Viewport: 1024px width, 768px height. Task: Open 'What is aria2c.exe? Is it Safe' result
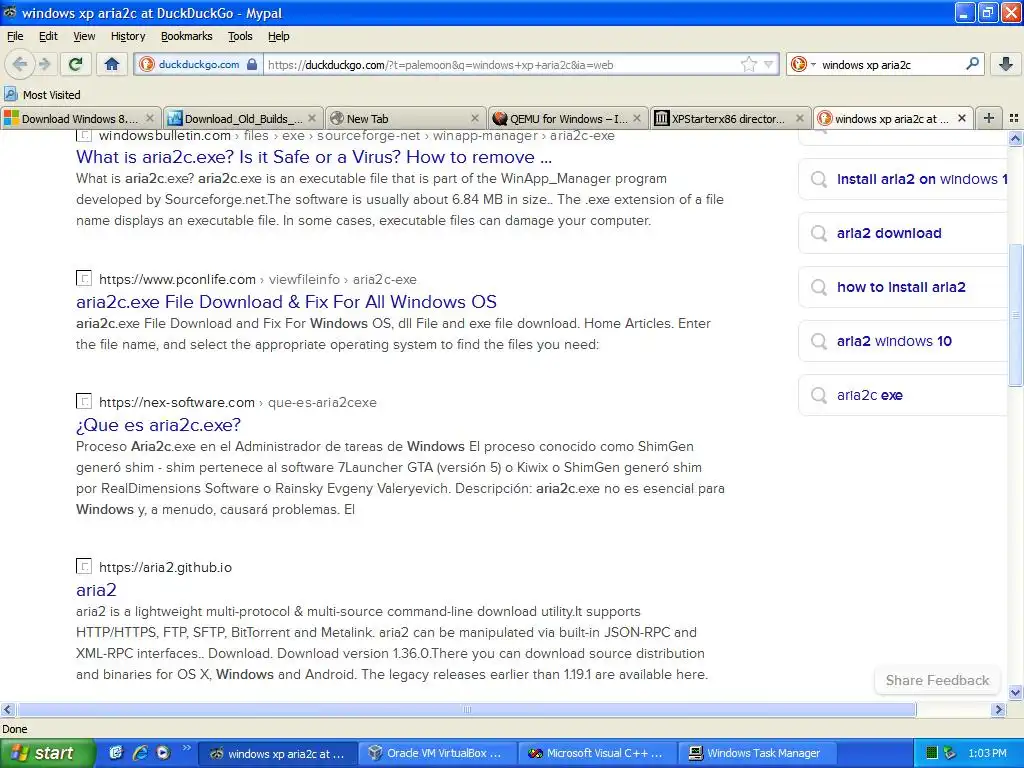pyautogui.click(x=313, y=157)
